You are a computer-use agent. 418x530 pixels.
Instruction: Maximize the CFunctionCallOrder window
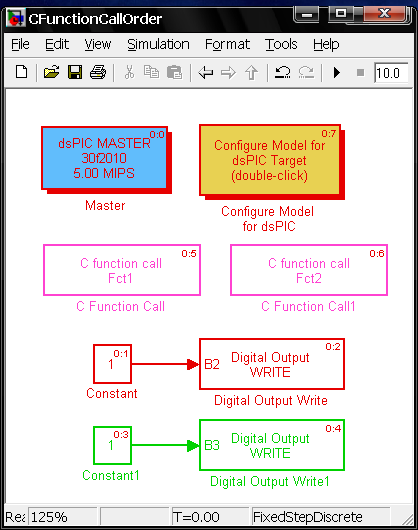pos(341,15)
